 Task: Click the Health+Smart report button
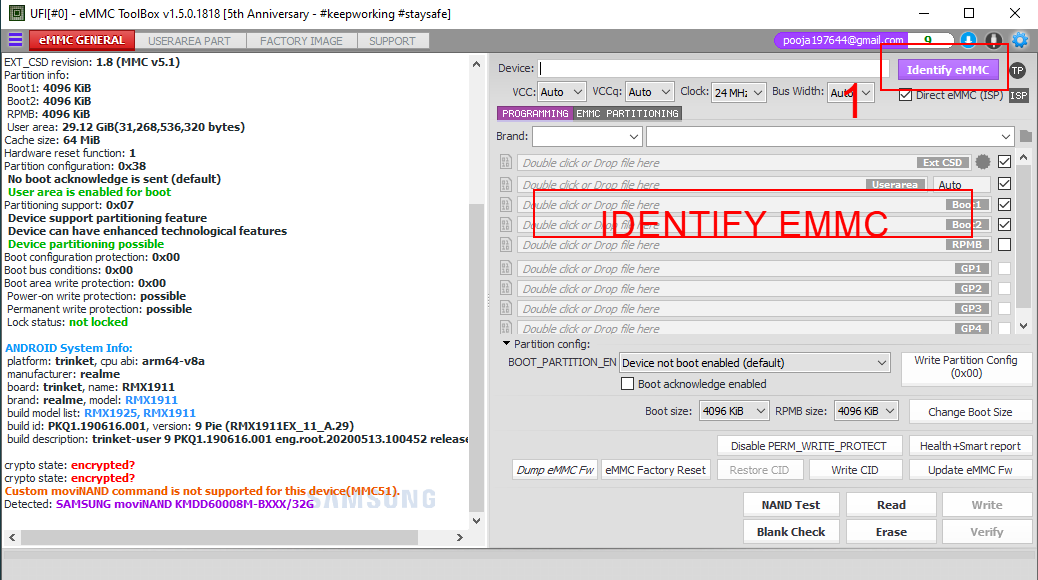[x=969, y=446]
